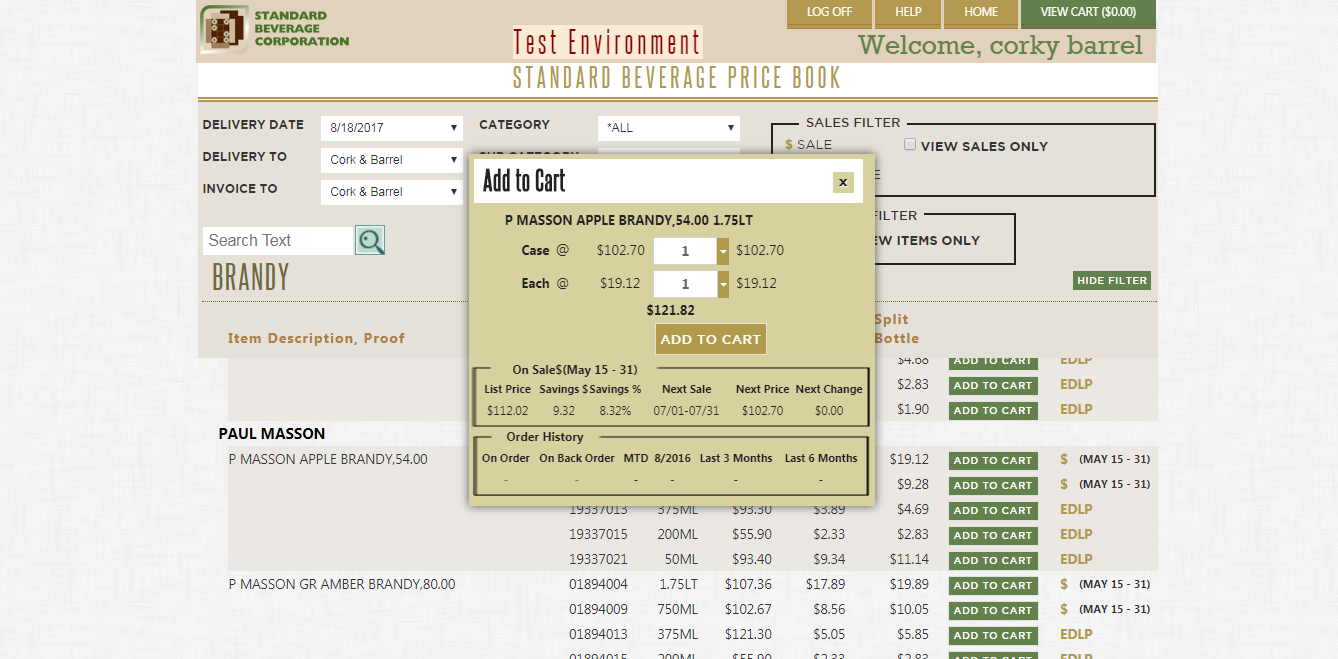The height and width of the screenshot is (659, 1338).
Task: Add the $9.28 row item to cart
Action: click(x=992, y=486)
